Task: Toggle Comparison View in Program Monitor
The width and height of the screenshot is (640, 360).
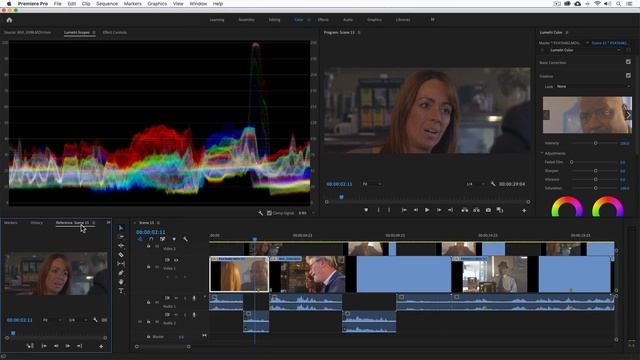Action: coord(500,210)
